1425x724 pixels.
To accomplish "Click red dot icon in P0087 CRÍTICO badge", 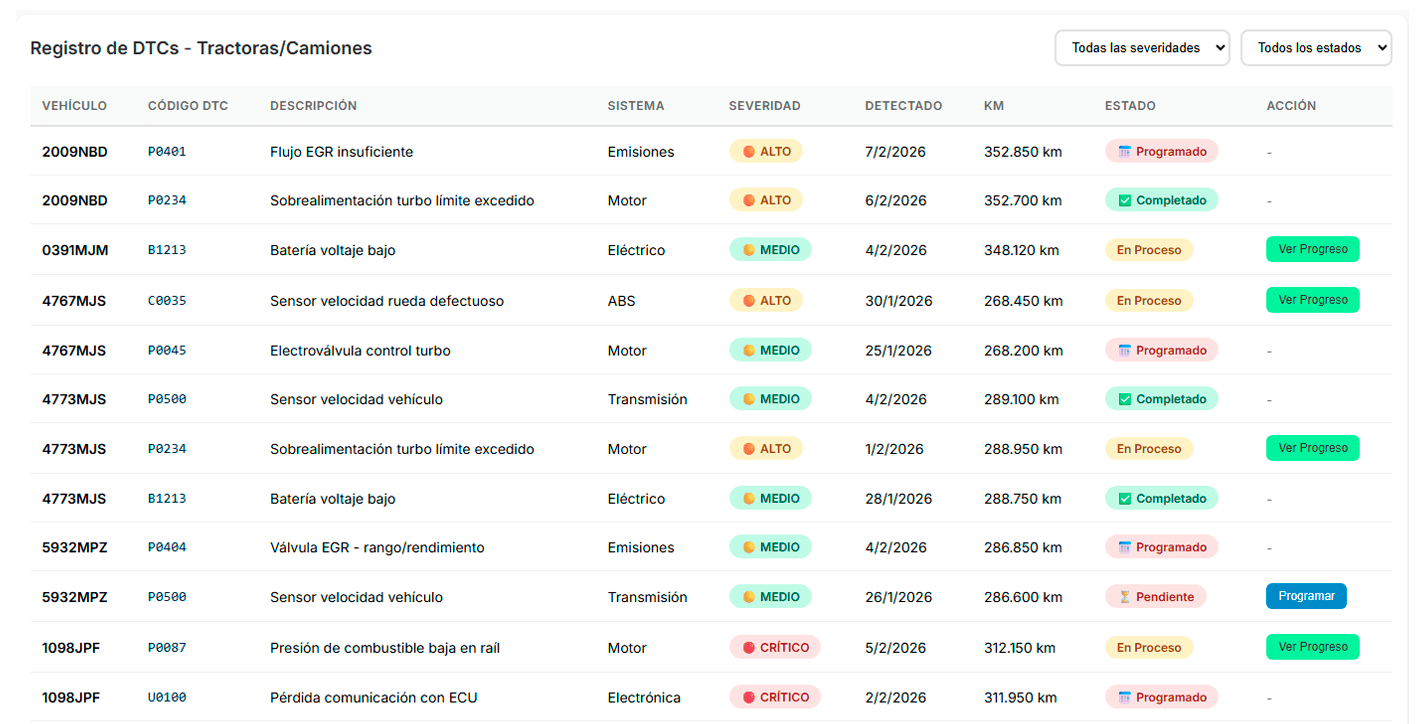I will [748, 648].
